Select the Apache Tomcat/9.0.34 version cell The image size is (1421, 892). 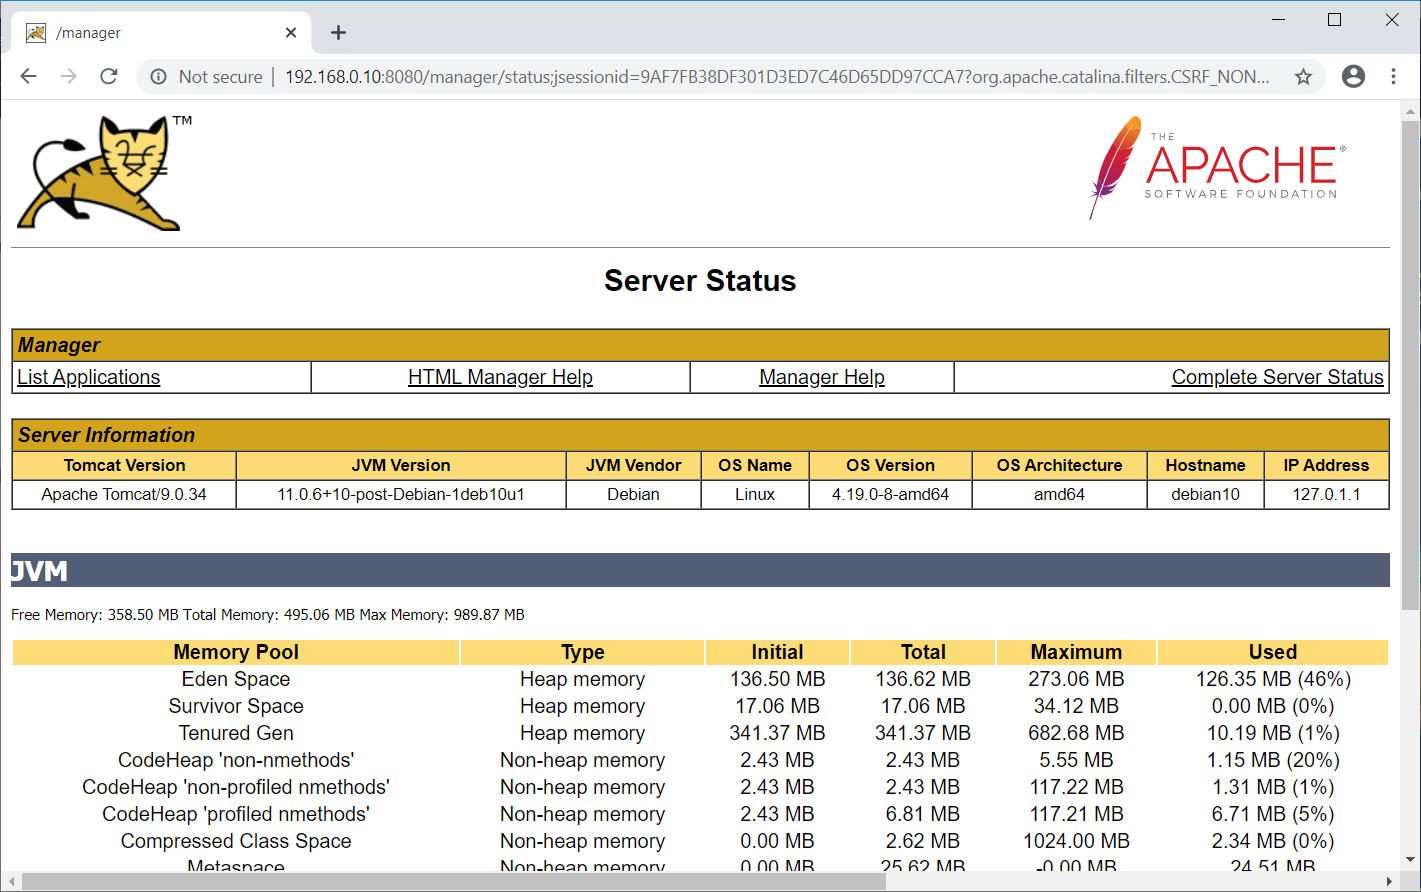click(124, 494)
